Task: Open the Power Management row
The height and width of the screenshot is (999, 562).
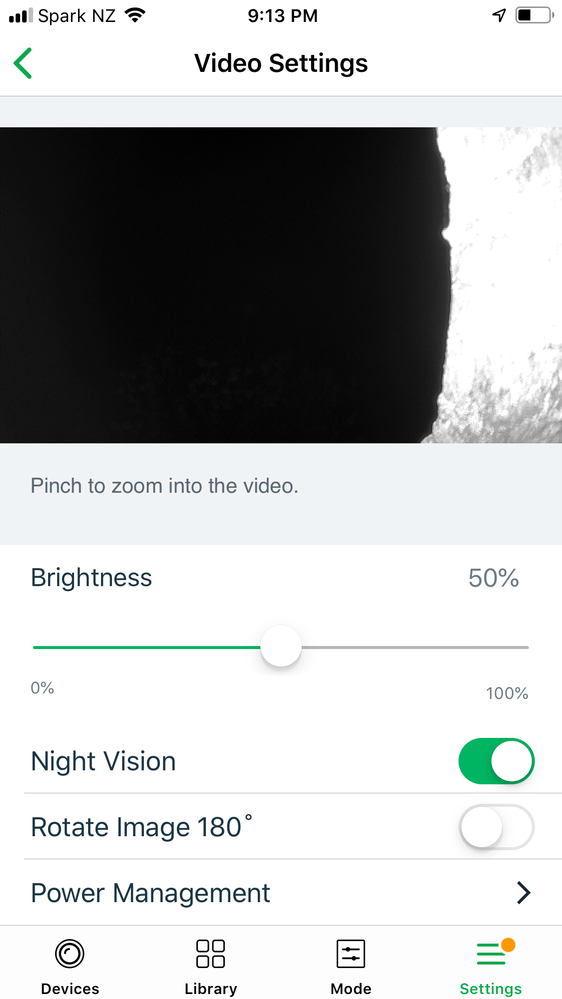Action: pos(281,893)
